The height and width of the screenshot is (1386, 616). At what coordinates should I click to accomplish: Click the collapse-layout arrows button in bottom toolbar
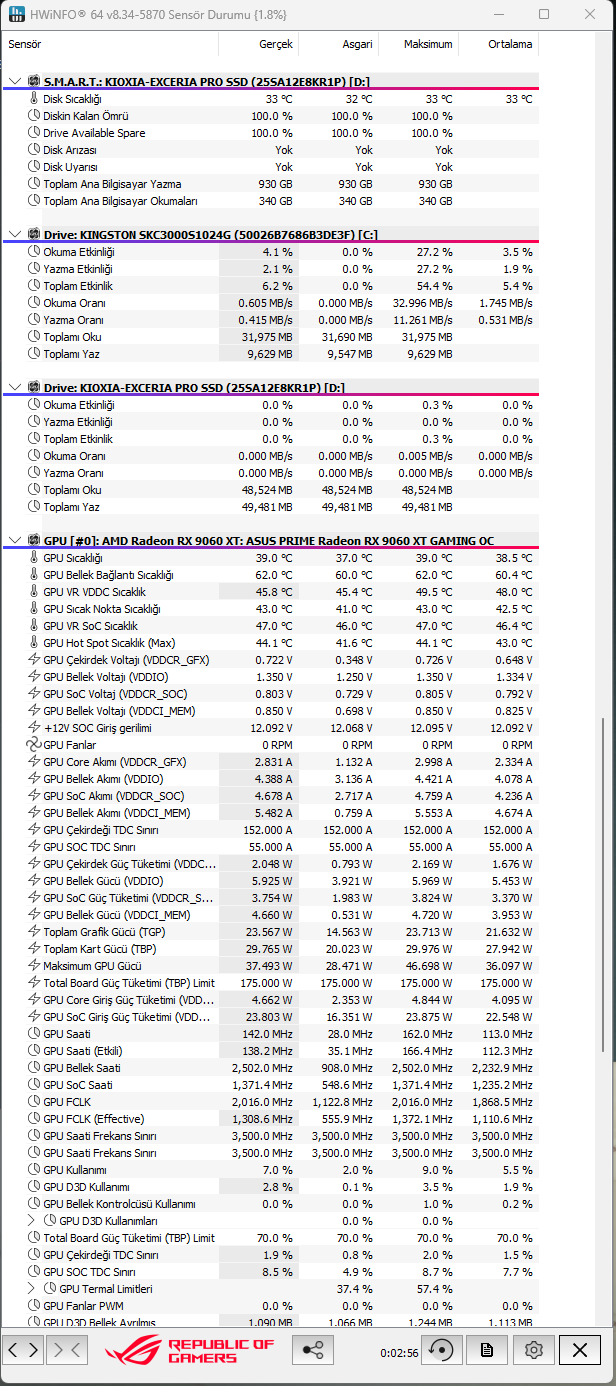[67, 1350]
